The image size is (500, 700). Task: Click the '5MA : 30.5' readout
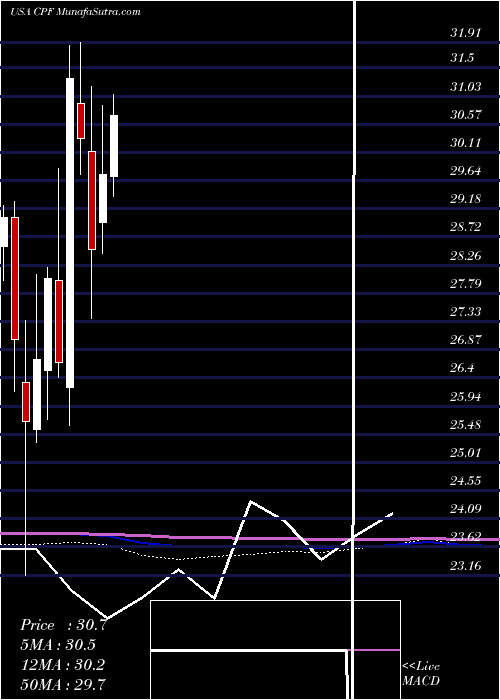click(58, 645)
